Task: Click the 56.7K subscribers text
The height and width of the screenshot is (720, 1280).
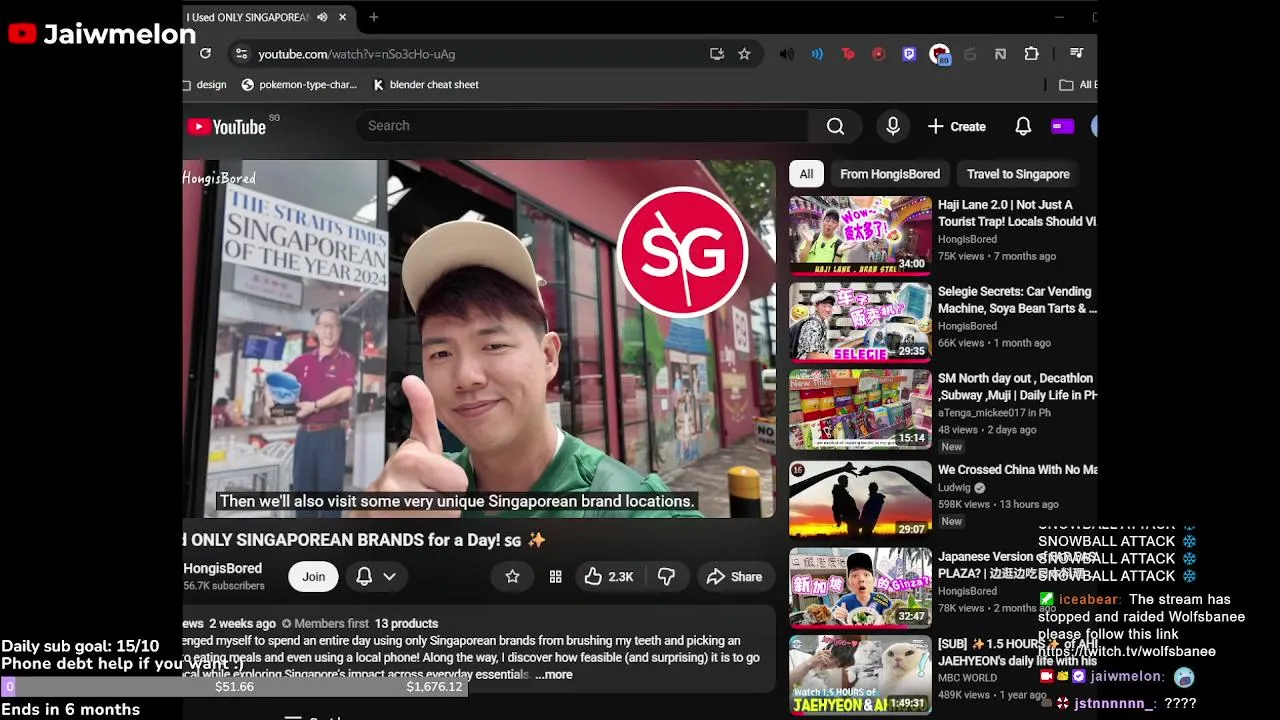Action: coord(224,586)
